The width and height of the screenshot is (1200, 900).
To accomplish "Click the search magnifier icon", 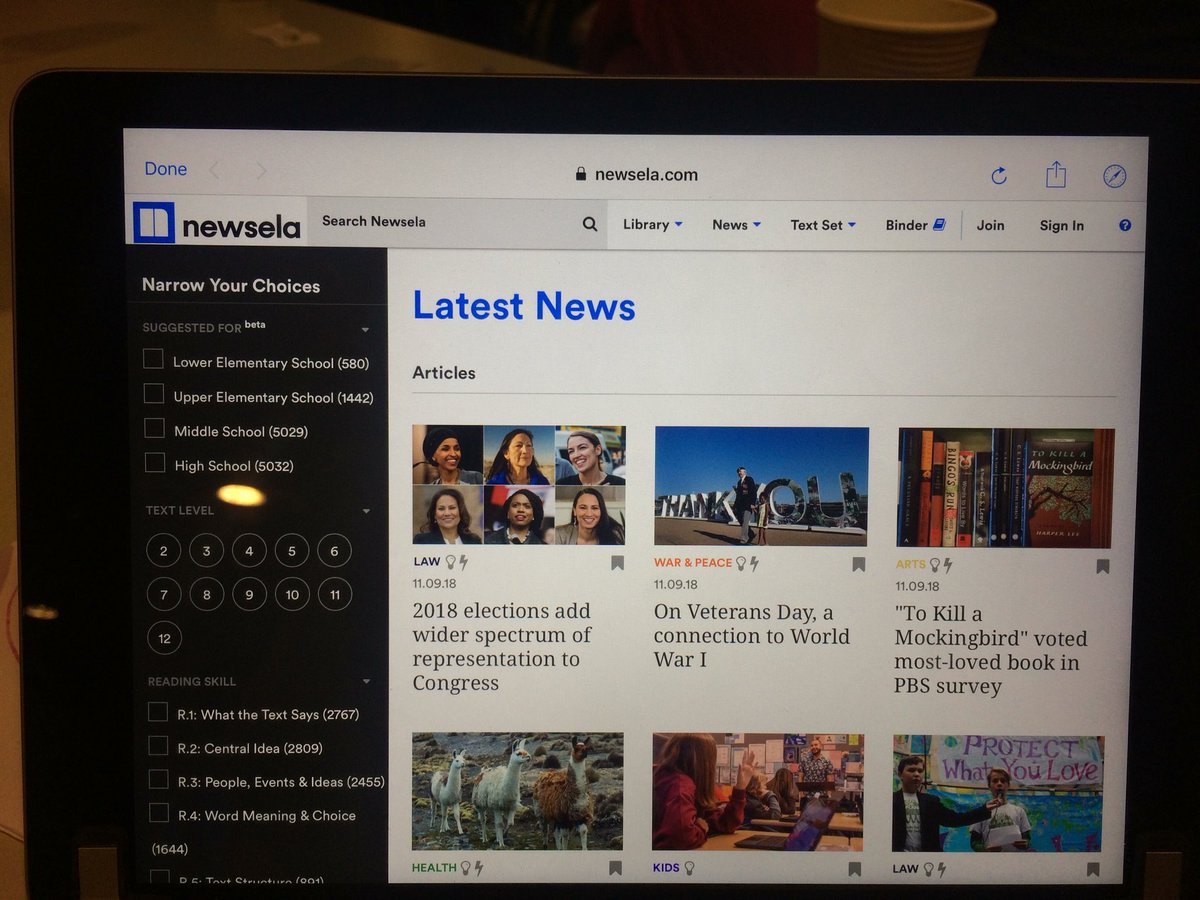I will [588, 222].
